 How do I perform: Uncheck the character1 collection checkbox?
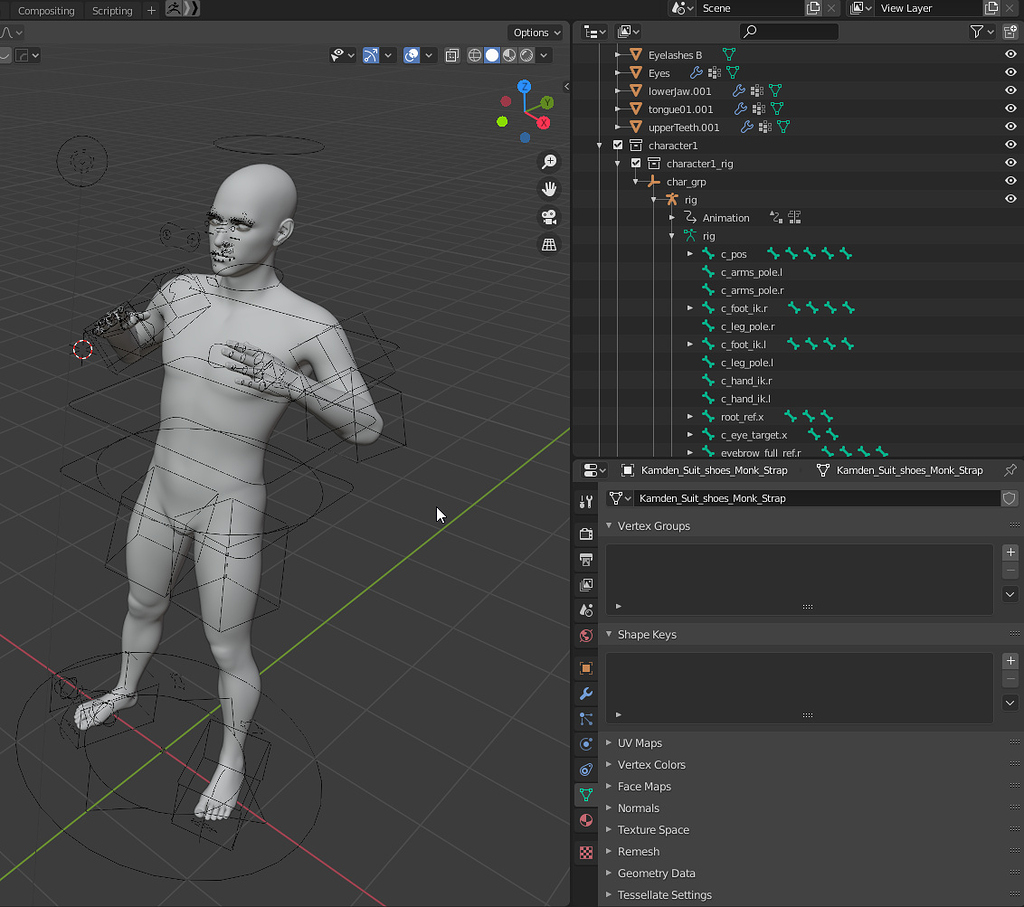point(618,145)
